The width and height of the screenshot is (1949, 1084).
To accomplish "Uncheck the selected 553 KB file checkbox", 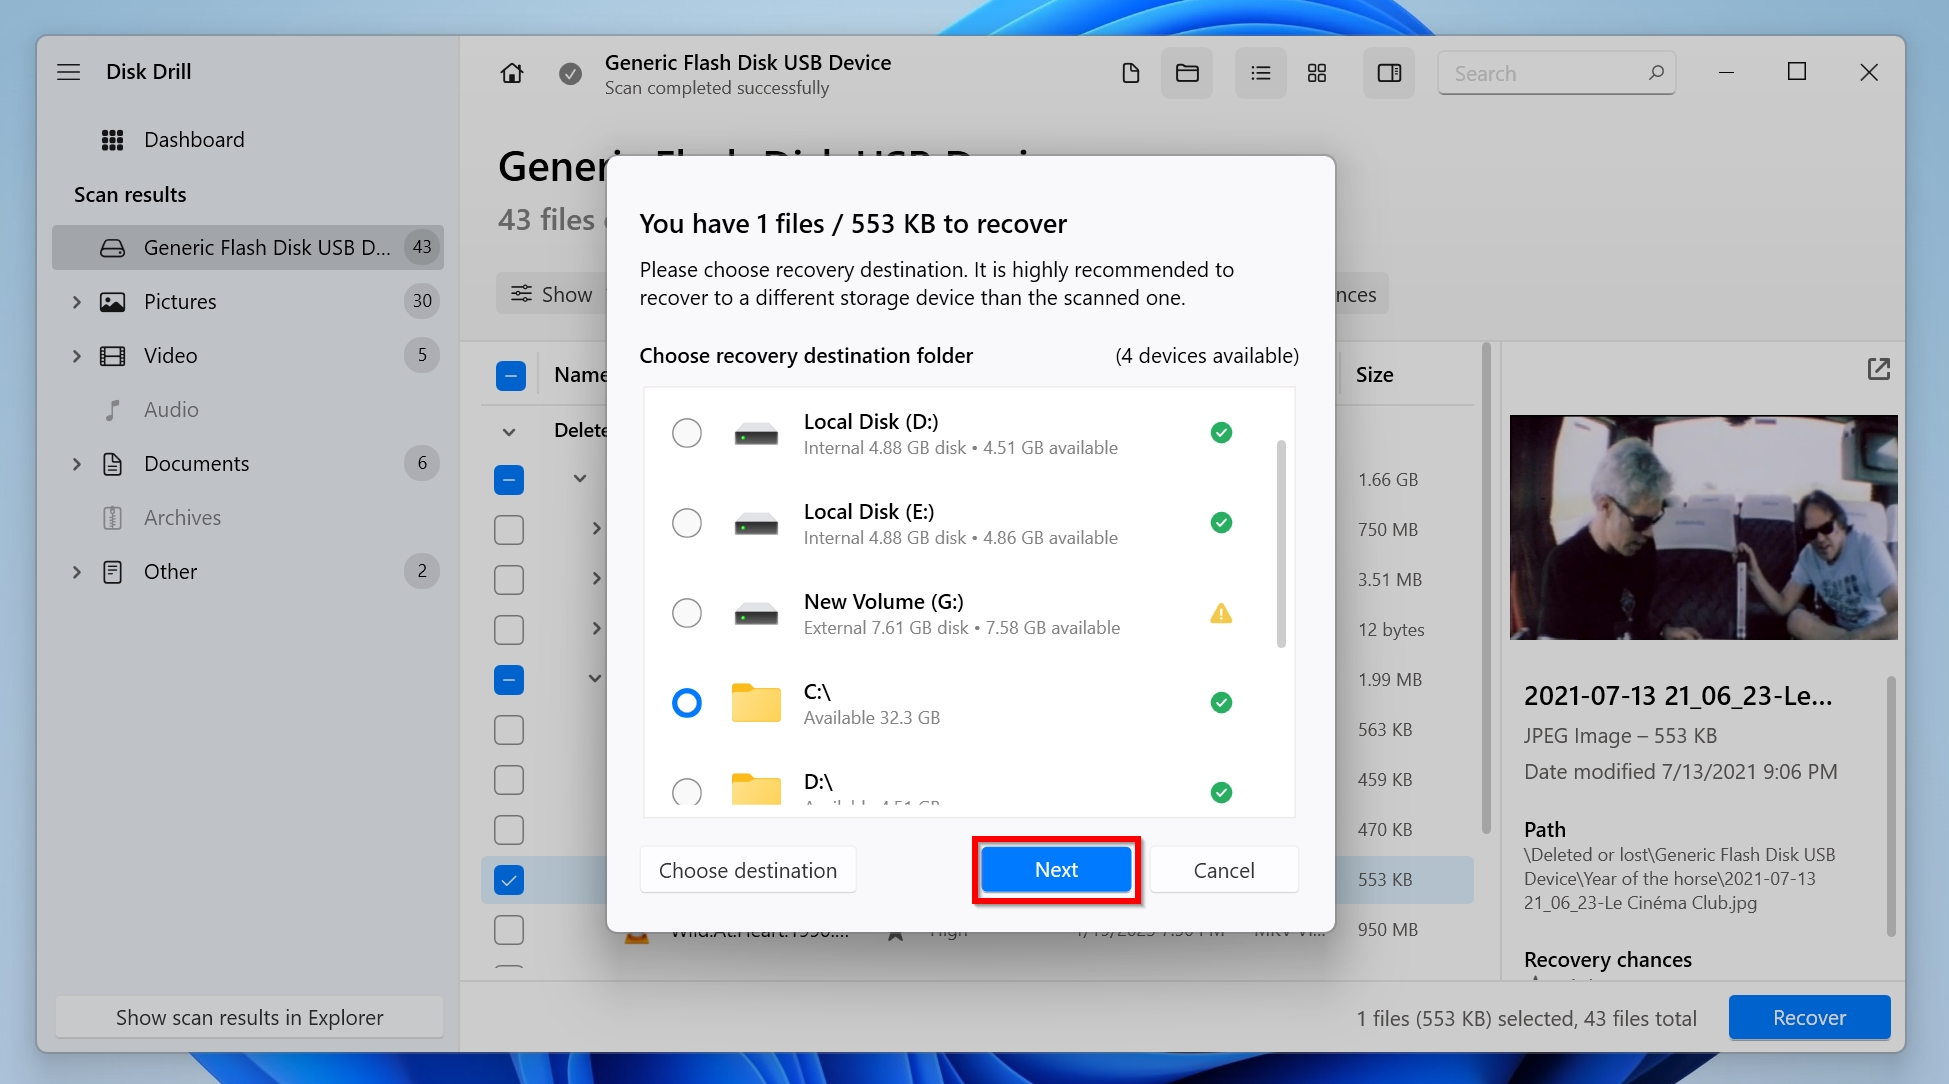I will coord(509,880).
